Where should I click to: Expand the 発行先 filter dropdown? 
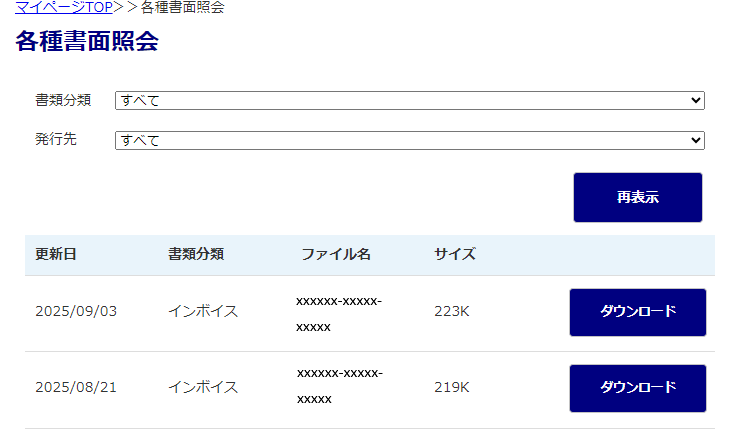coord(410,140)
